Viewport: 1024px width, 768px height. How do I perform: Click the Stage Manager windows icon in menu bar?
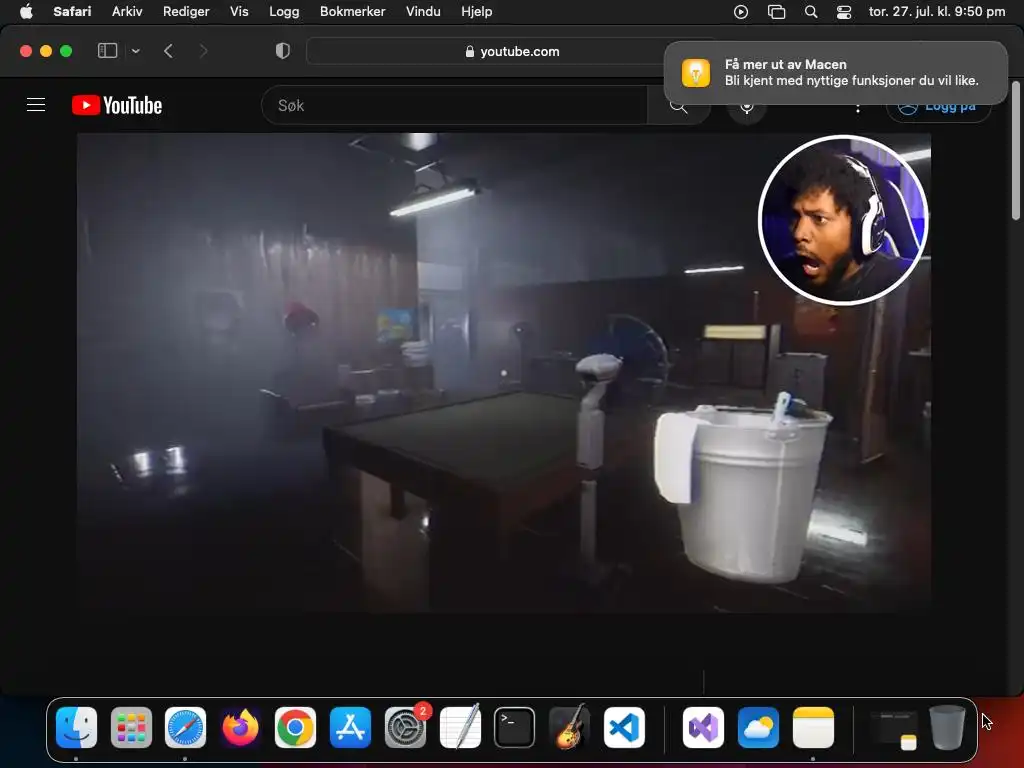[776, 12]
